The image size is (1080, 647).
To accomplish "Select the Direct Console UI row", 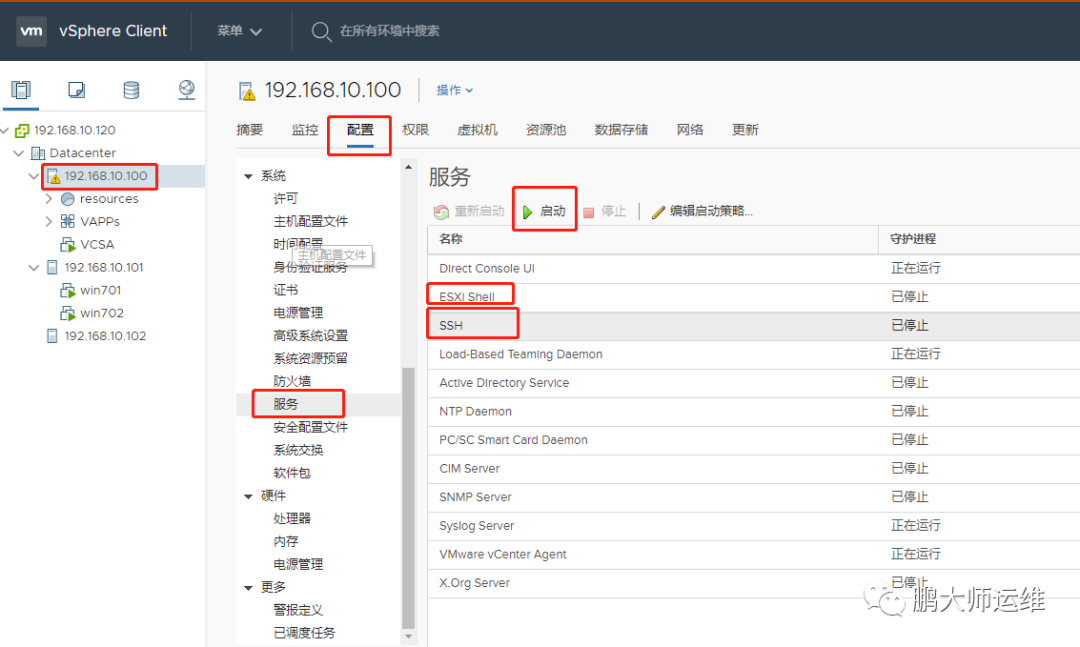I will pos(754,269).
